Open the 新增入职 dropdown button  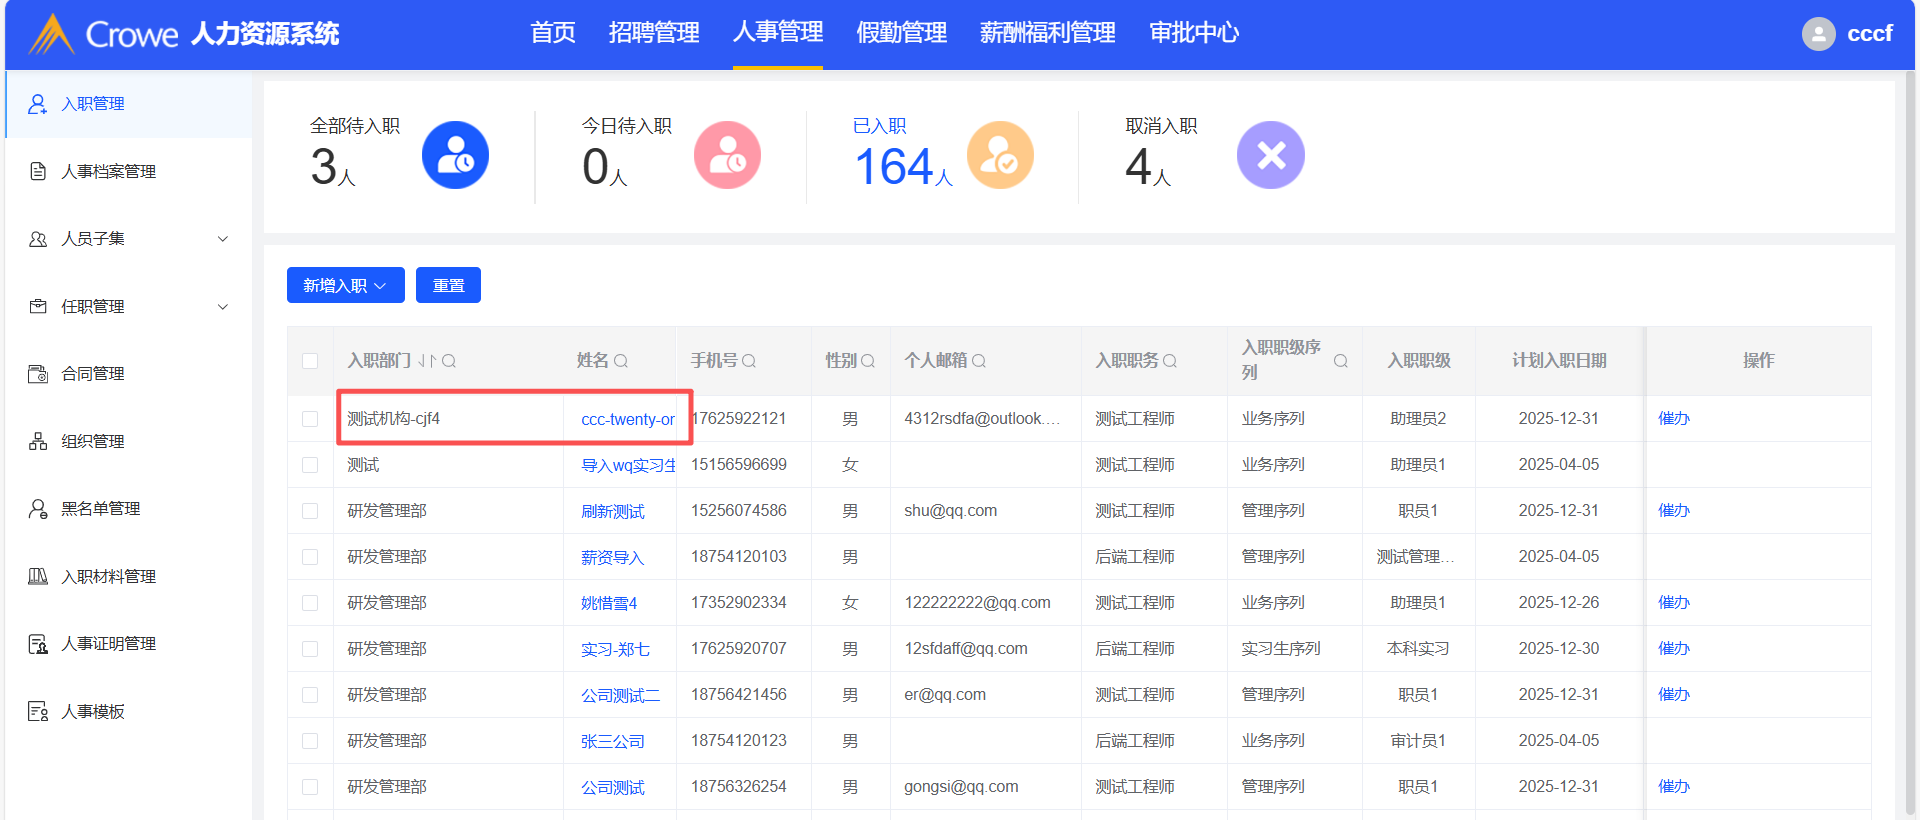pos(345,285)
